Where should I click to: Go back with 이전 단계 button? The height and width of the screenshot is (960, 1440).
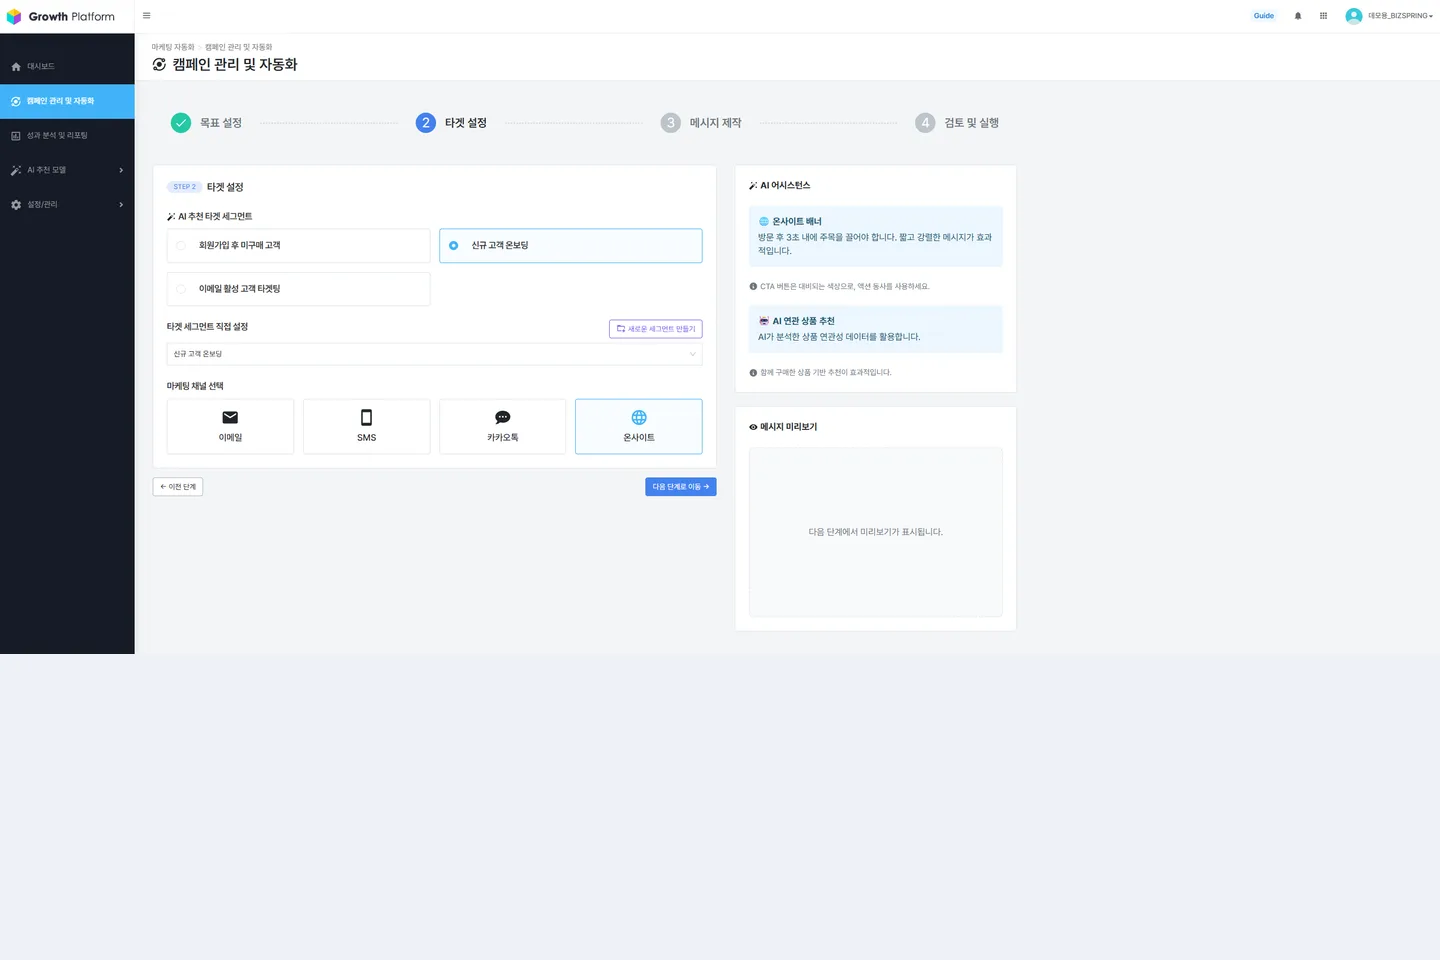[x=178, y=487]
